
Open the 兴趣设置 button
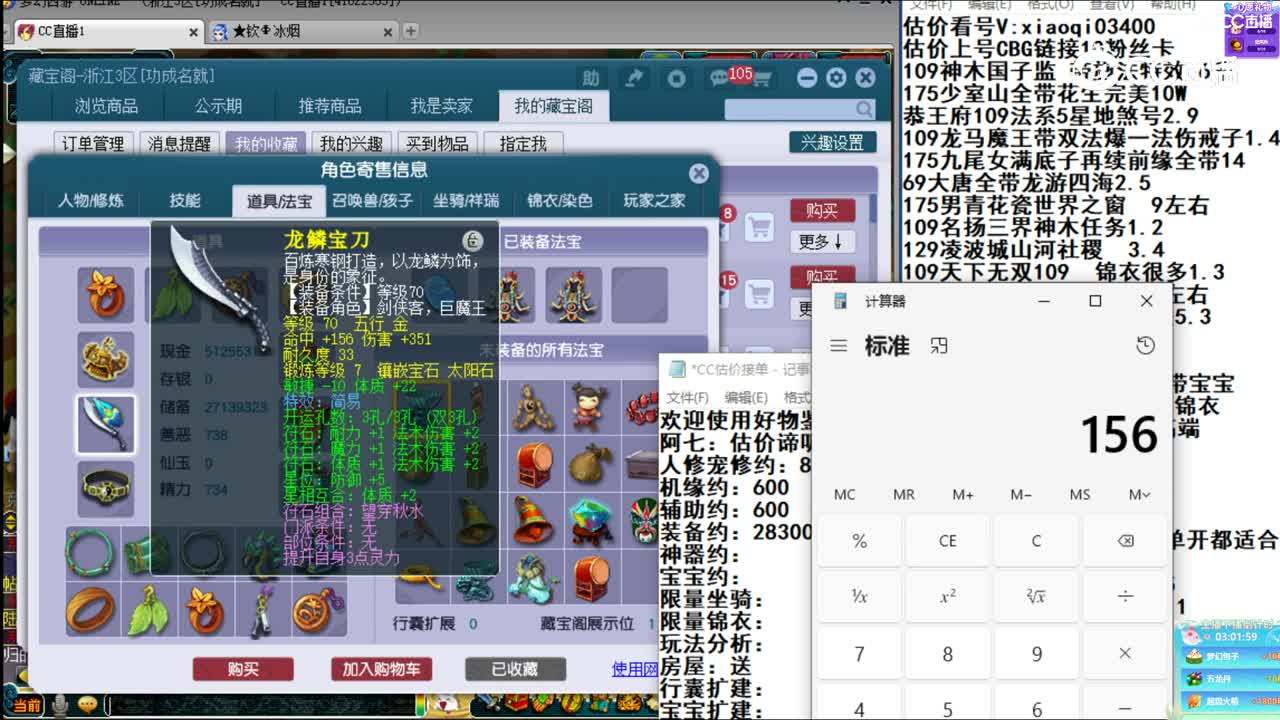[x=832, y=143]
